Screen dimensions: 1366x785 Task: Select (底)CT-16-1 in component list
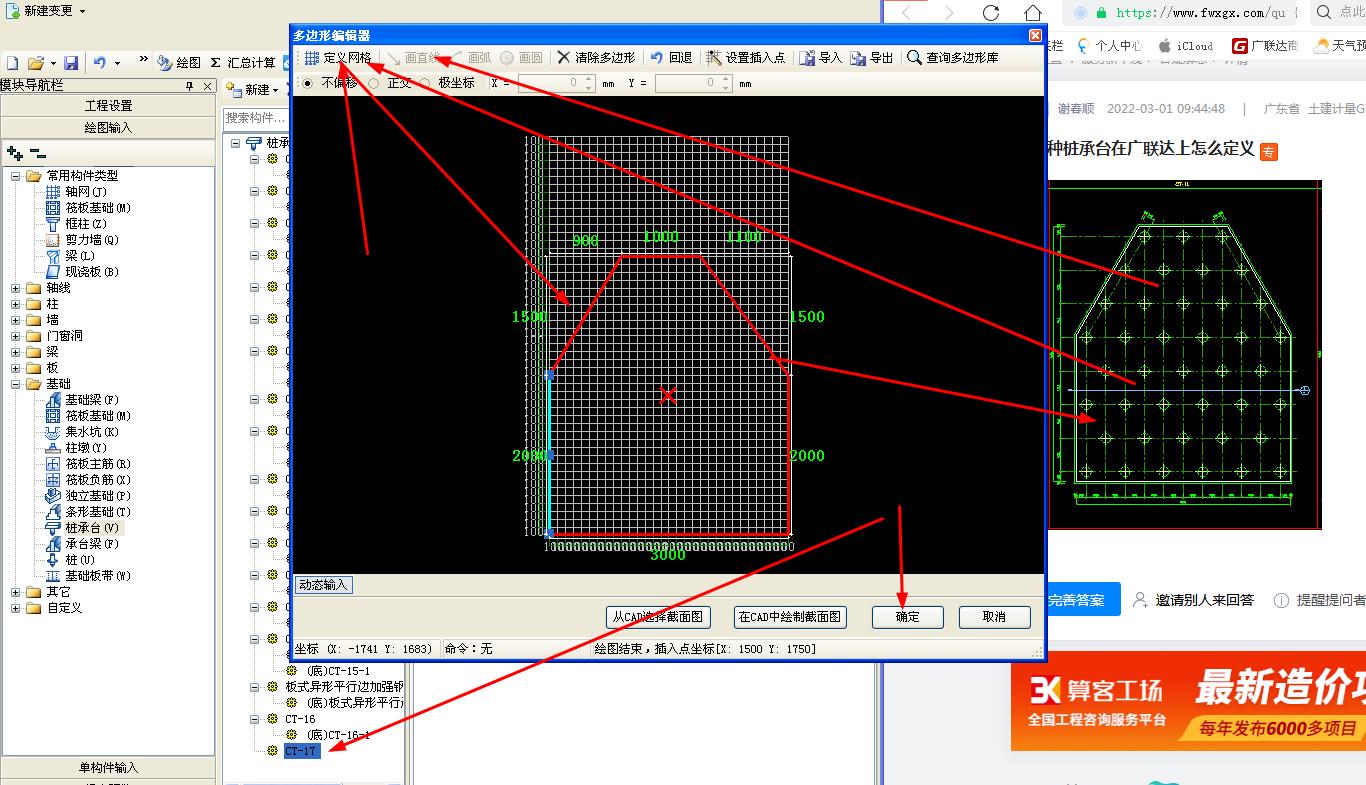point(337,735)
